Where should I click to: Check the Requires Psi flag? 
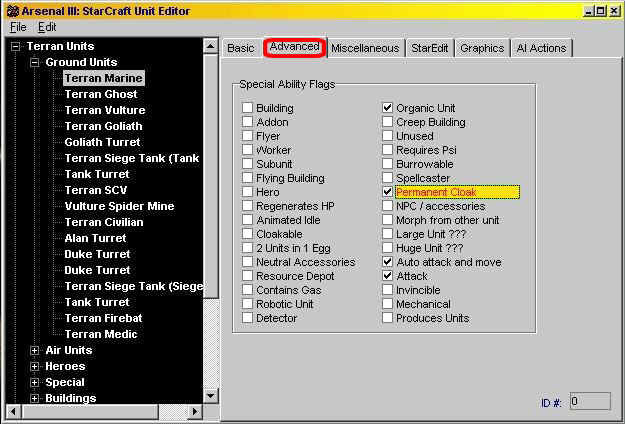387,150
